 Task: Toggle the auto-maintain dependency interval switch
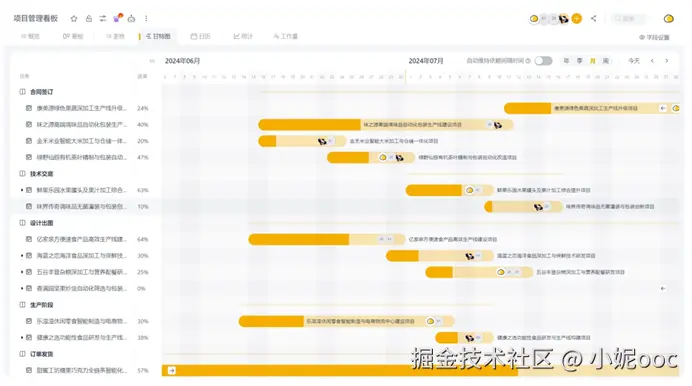[543, 61]
